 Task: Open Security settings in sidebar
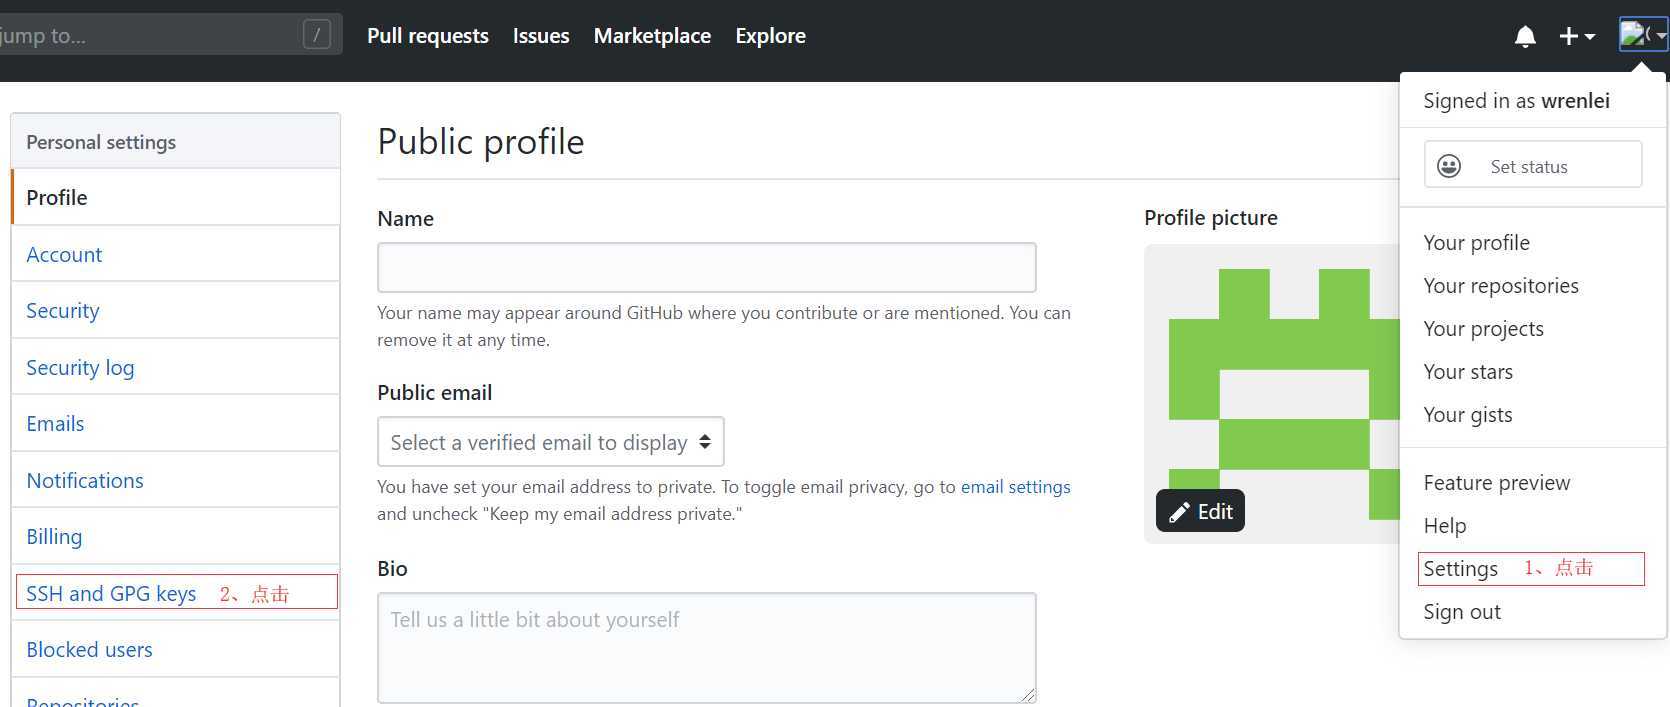(x=175, y=310)
